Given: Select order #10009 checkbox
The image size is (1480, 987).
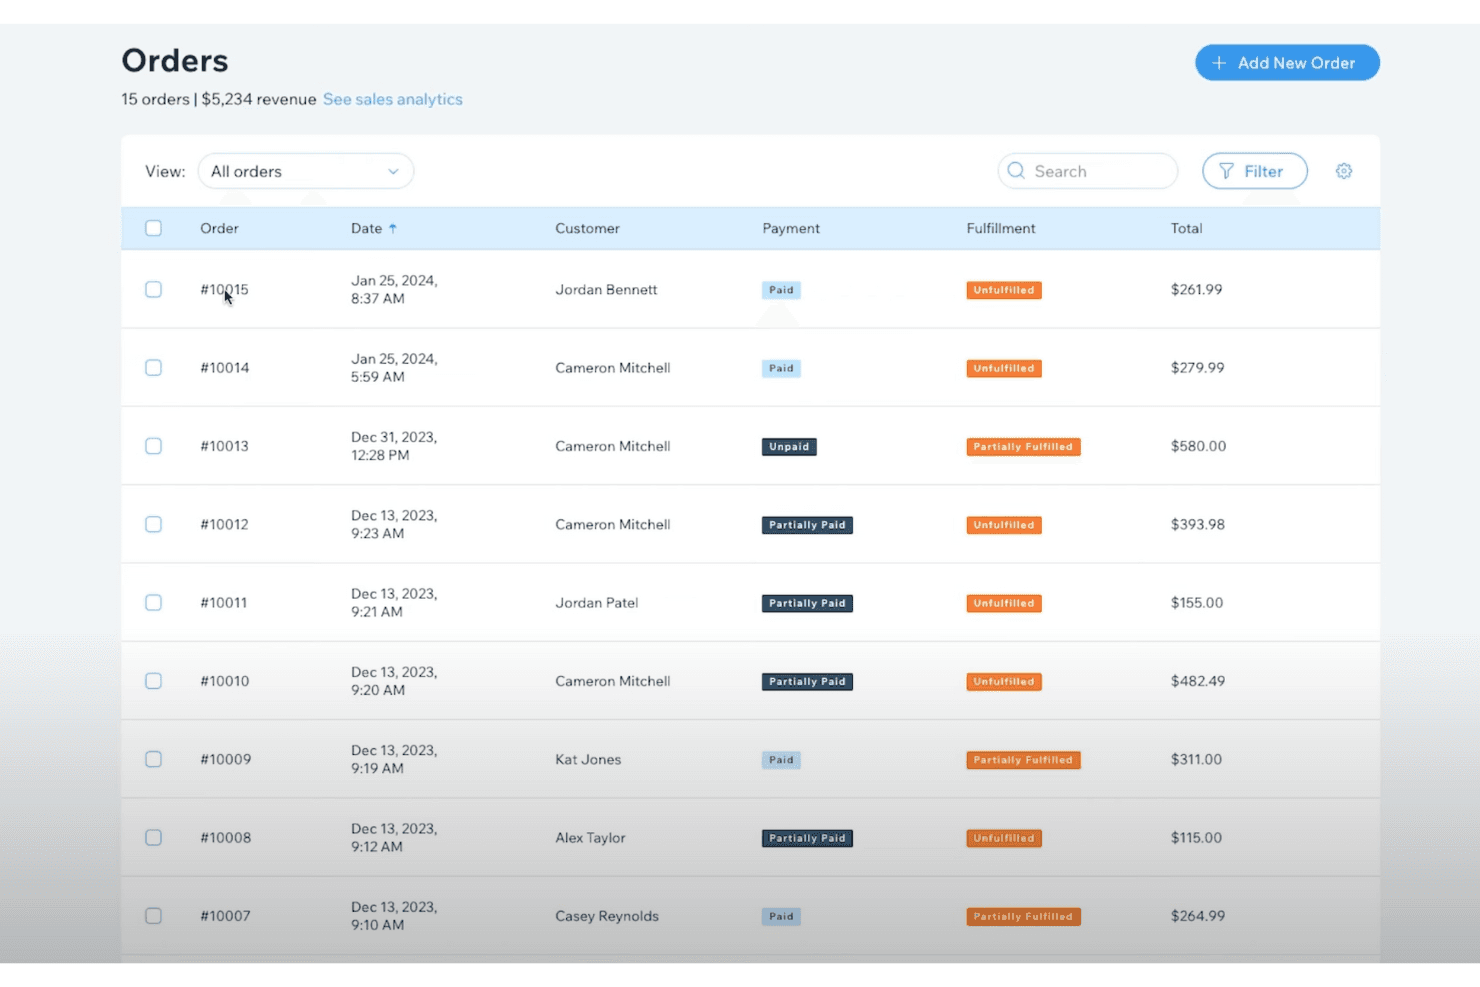Looking at the screenshot, I should click(153, 759).
